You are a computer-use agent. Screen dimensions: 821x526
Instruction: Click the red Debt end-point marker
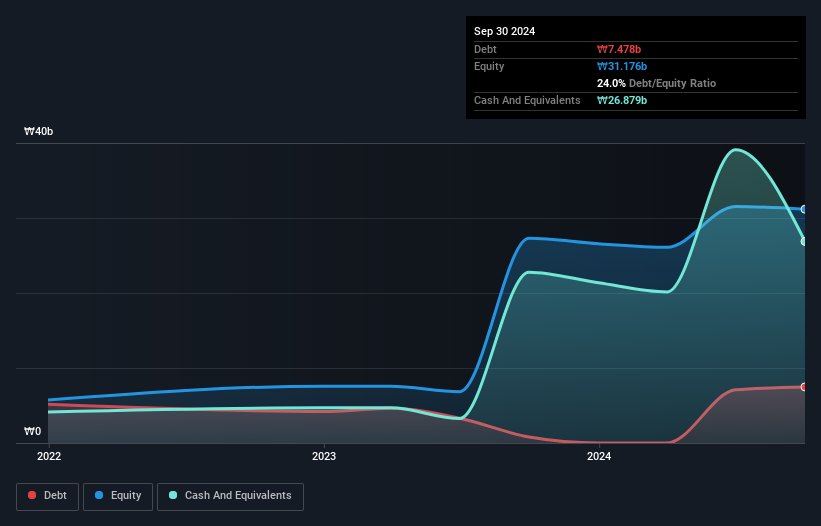pyautogui.click(x=804, y=387)
